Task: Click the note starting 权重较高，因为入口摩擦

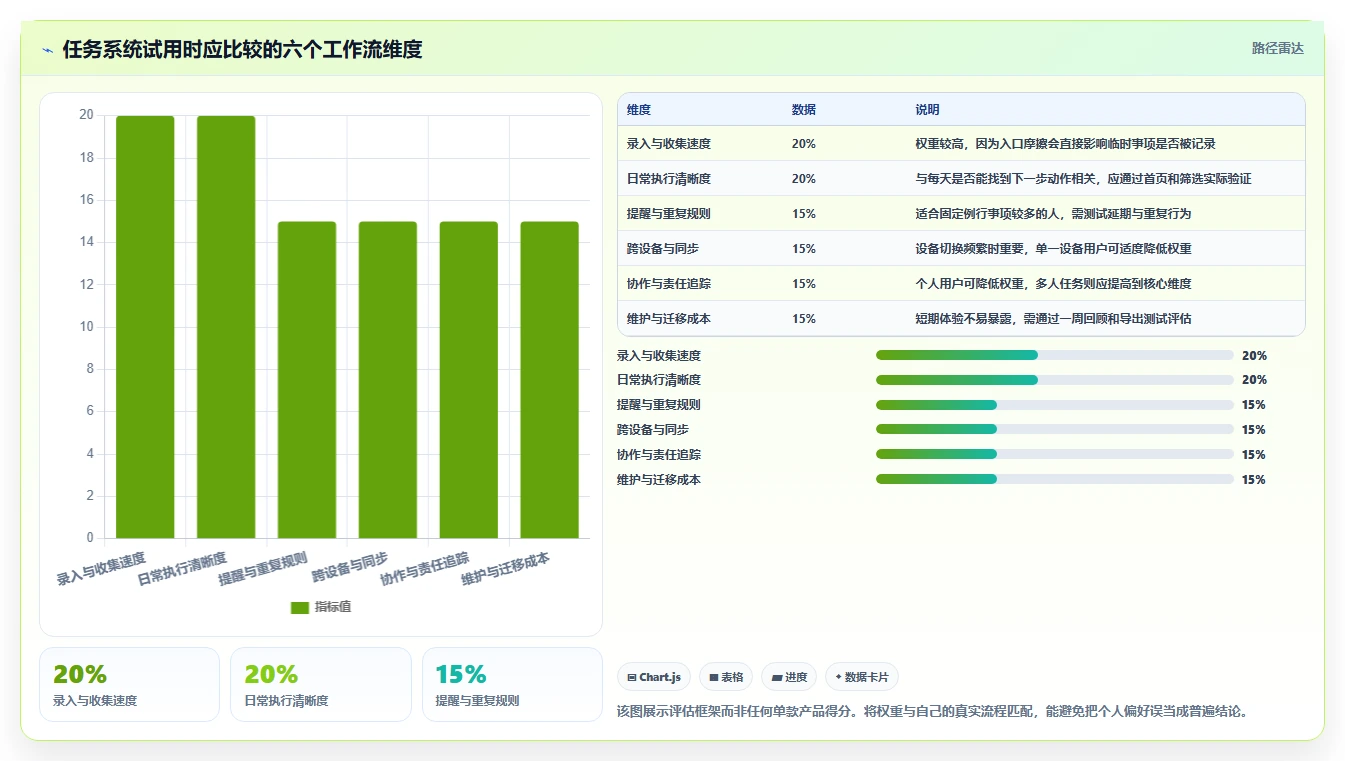Action: [1065, 144]
